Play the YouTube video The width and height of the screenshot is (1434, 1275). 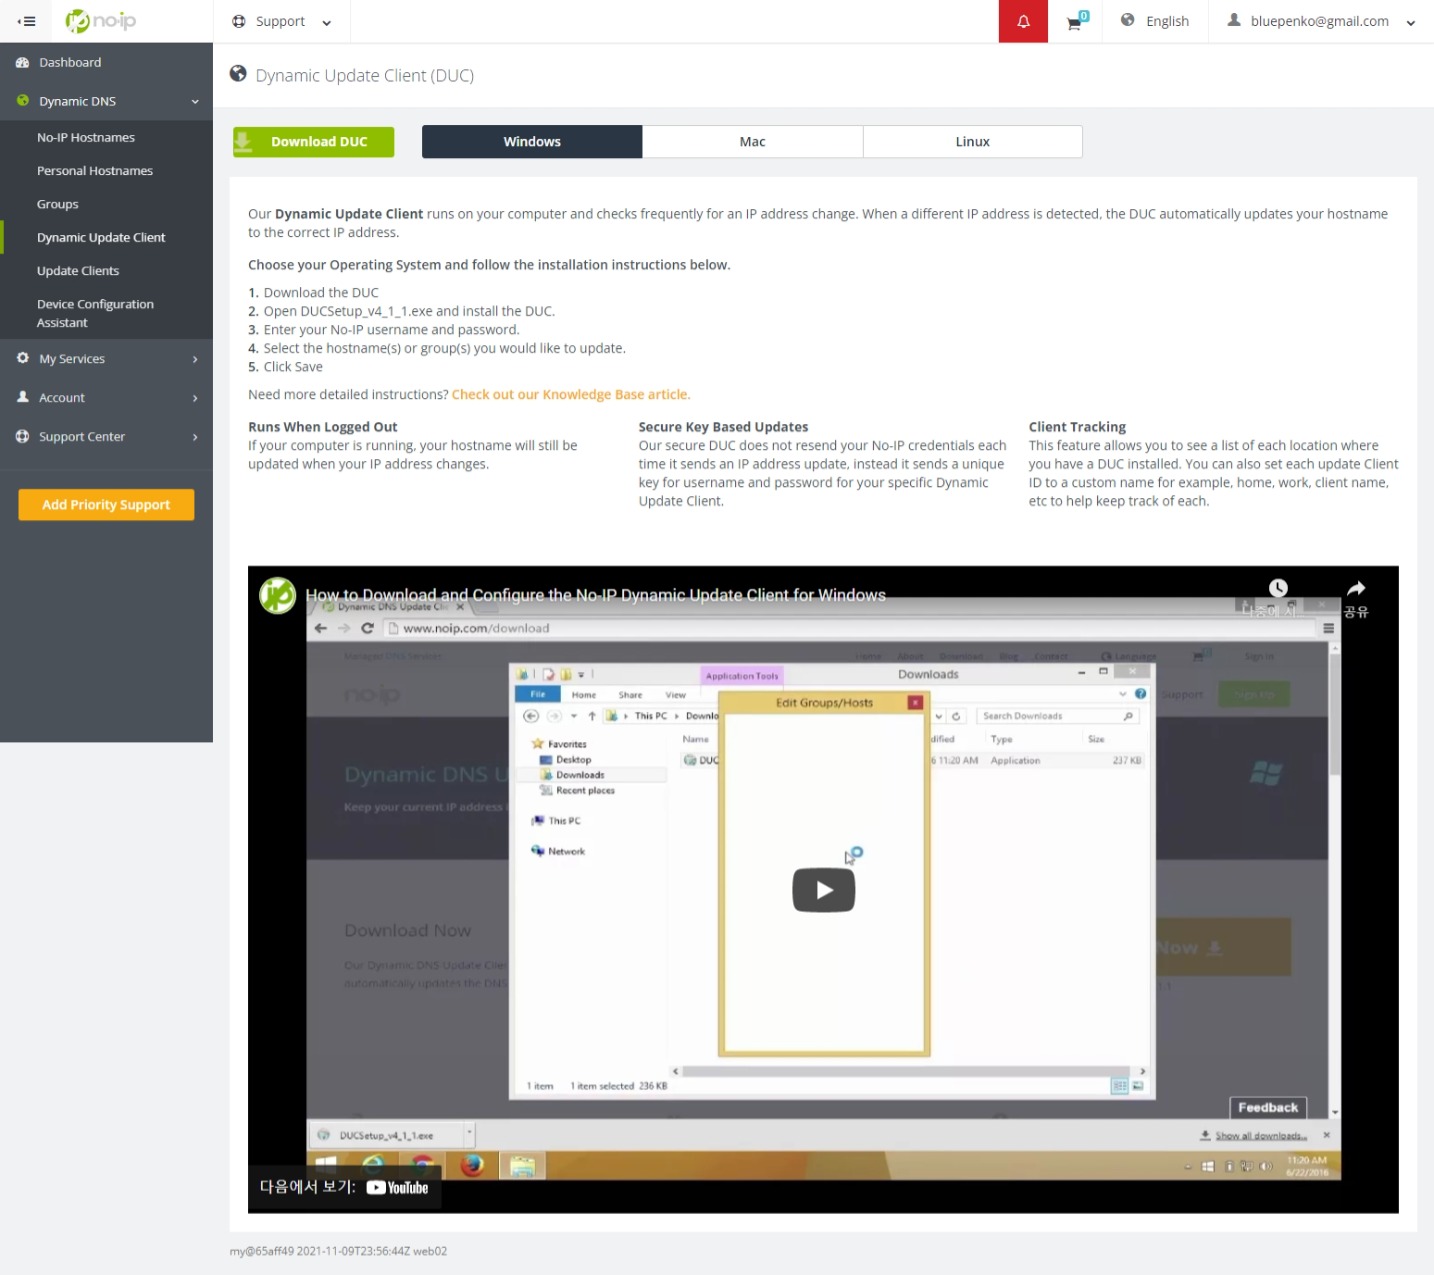pos(823,890)
